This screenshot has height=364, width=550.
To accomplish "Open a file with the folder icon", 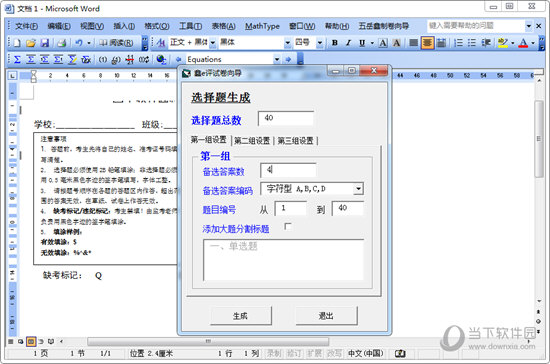I will [x=31, y=43].
